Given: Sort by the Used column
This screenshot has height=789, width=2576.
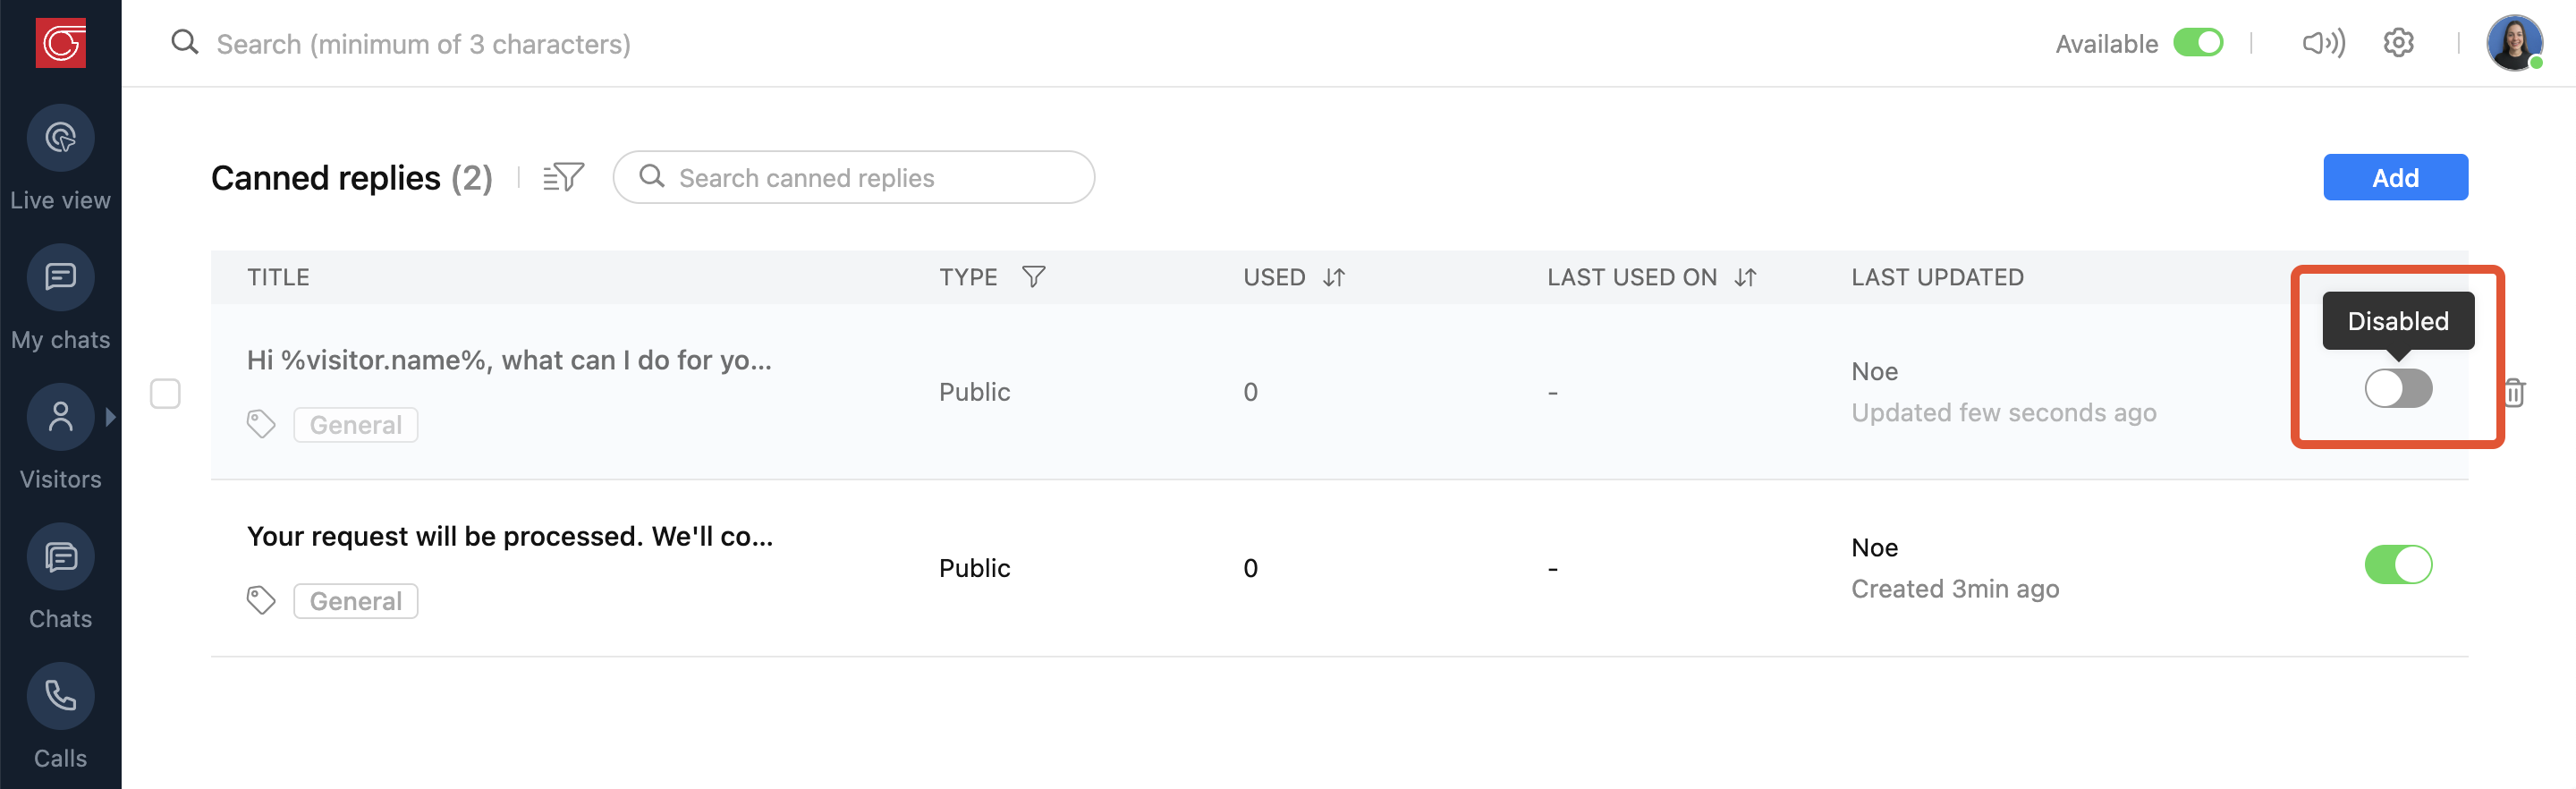Looking at the screenshot, I should click(x=1334, y=277).
